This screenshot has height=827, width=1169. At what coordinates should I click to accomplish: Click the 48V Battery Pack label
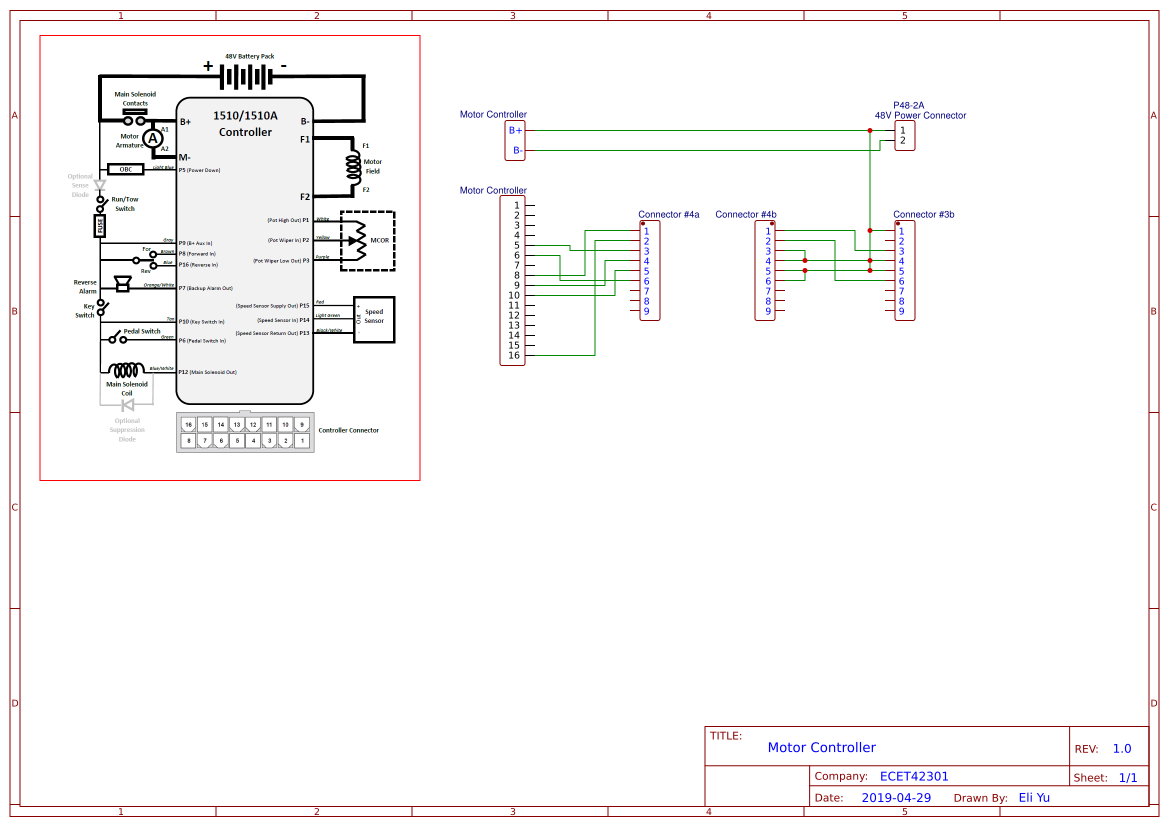(x=250, y=56)
